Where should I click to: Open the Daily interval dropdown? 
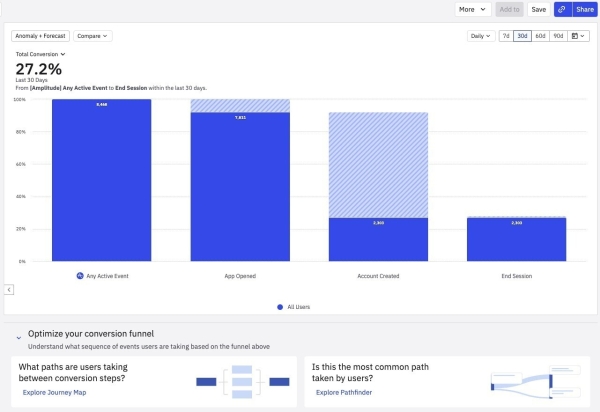pyautogui.click(x=482, y=36)
